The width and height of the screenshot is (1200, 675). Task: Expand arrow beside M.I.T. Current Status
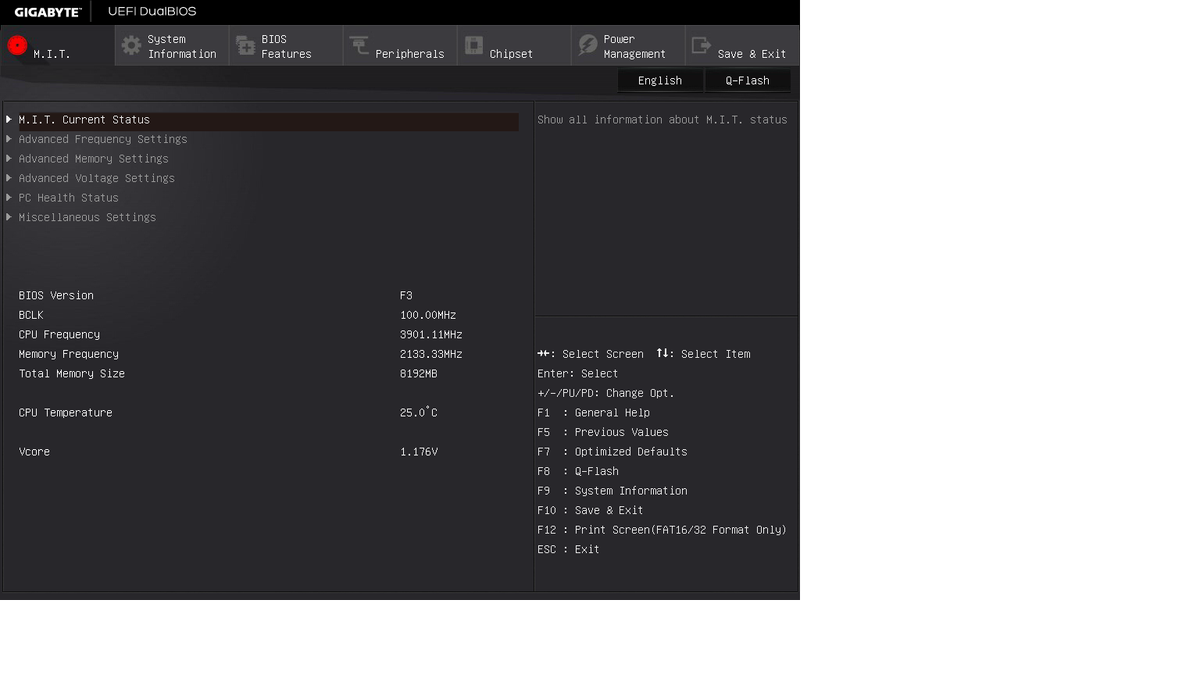point(9,120)
